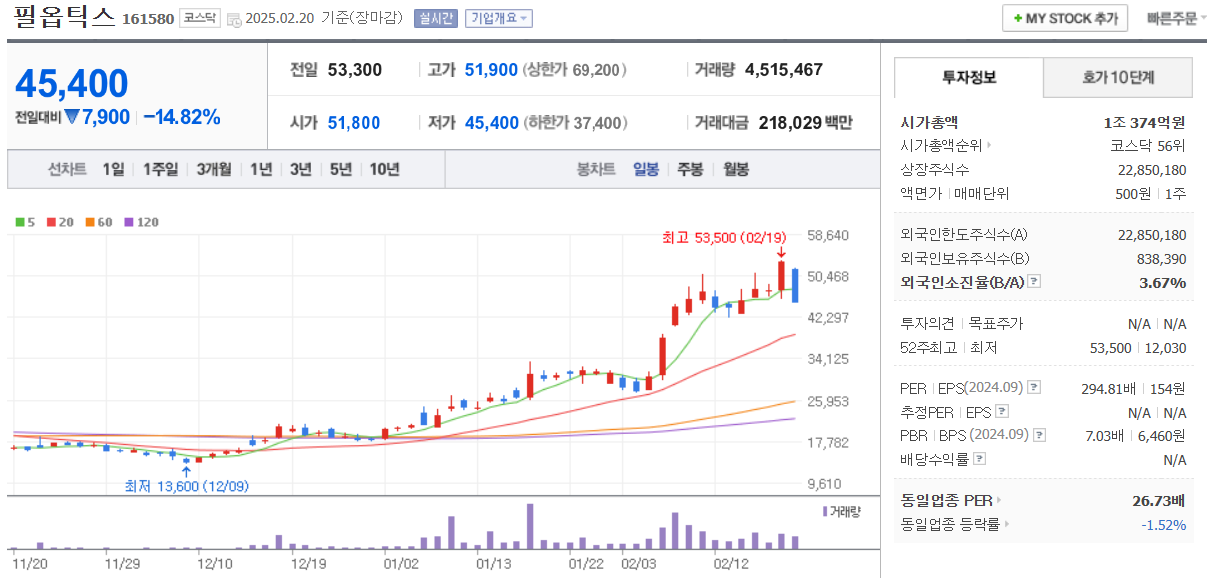Click the MY STOCK 추가 button
Viewport: 1211px width, 578px height.
click(x=1064, y=17)
